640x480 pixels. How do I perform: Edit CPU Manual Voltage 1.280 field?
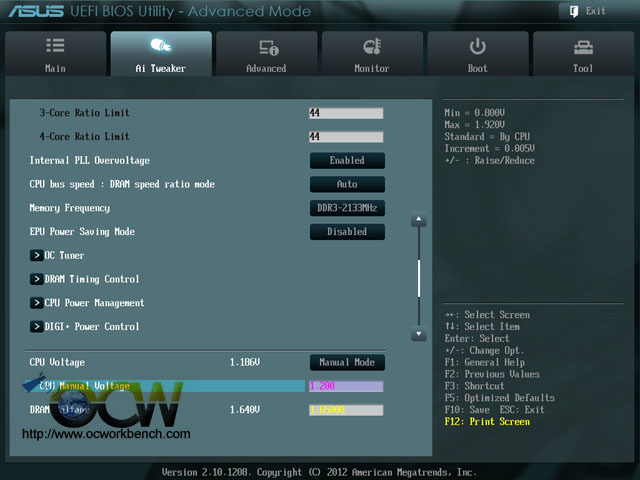[346, 386]
